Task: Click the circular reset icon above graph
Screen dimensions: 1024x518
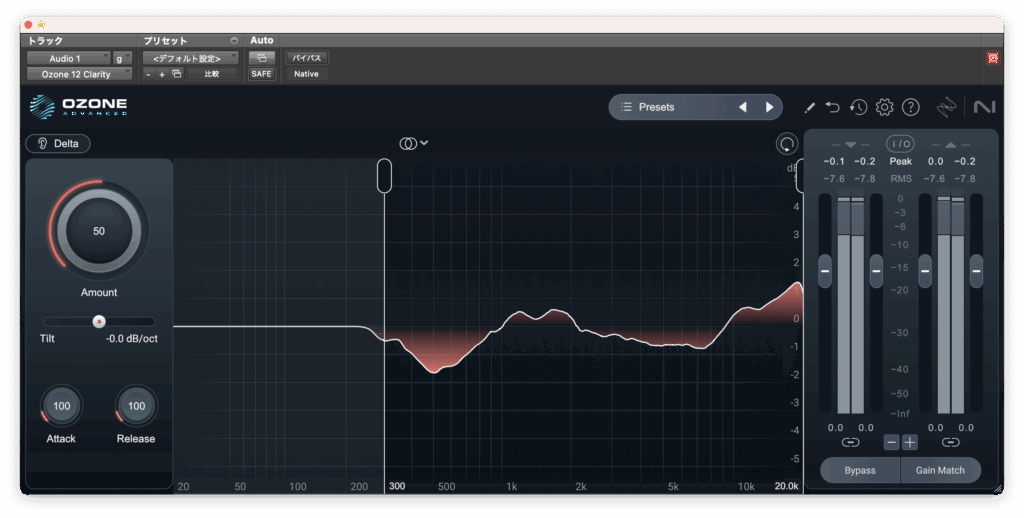Action: click(x=786, y=144)
